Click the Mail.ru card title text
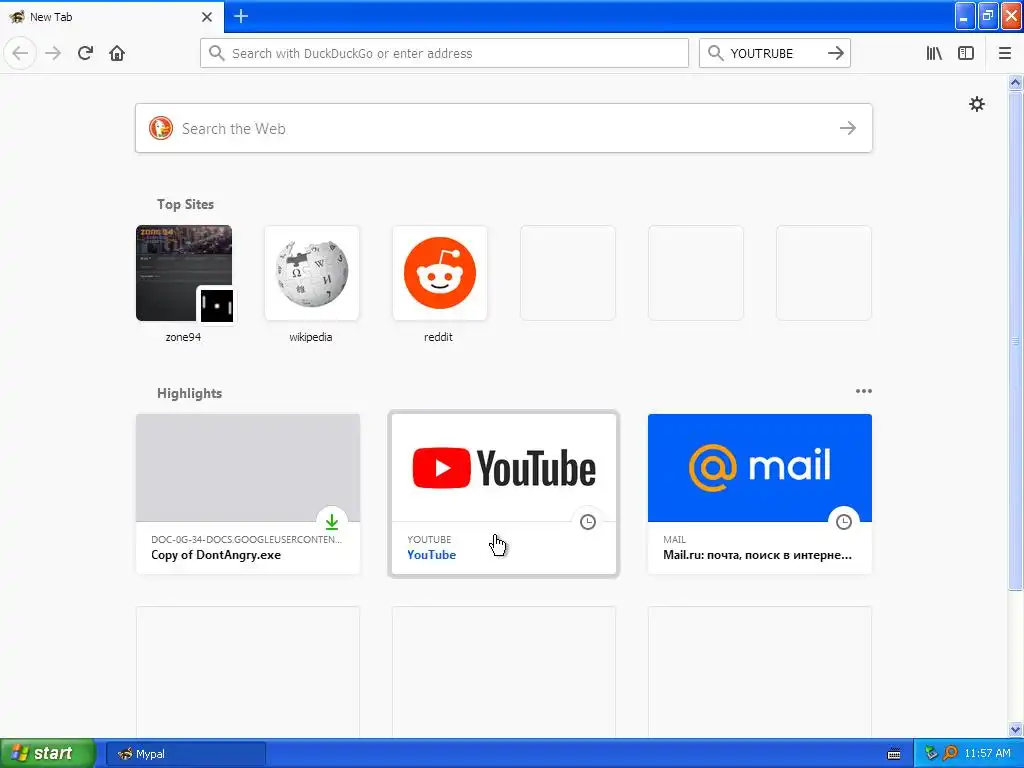Screen dimensions: 1024x768 pos(757,555)
